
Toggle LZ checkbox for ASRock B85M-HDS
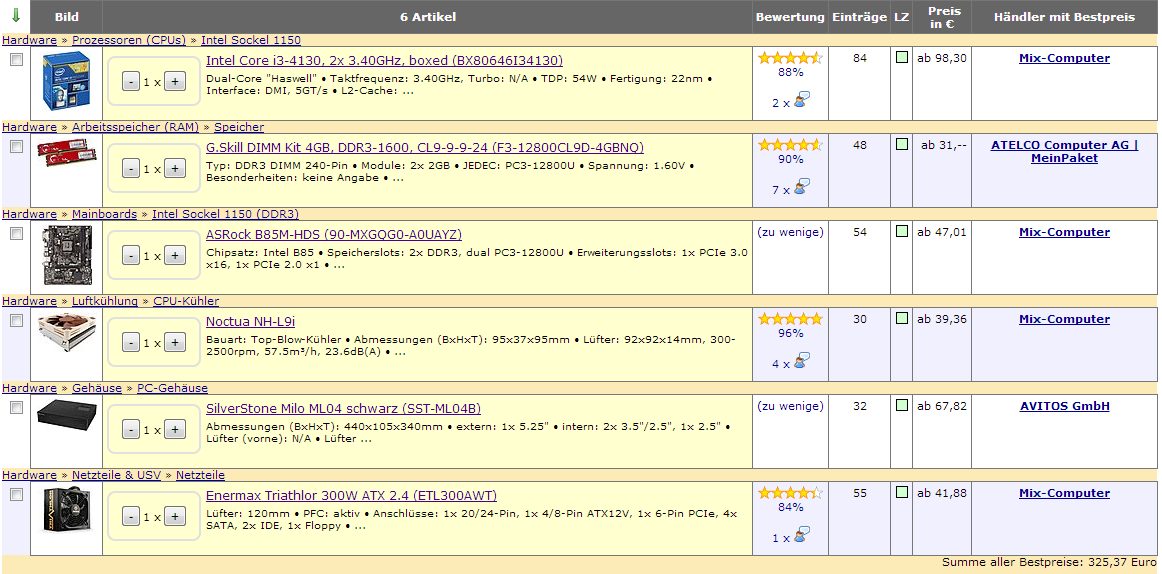point(902,231)
